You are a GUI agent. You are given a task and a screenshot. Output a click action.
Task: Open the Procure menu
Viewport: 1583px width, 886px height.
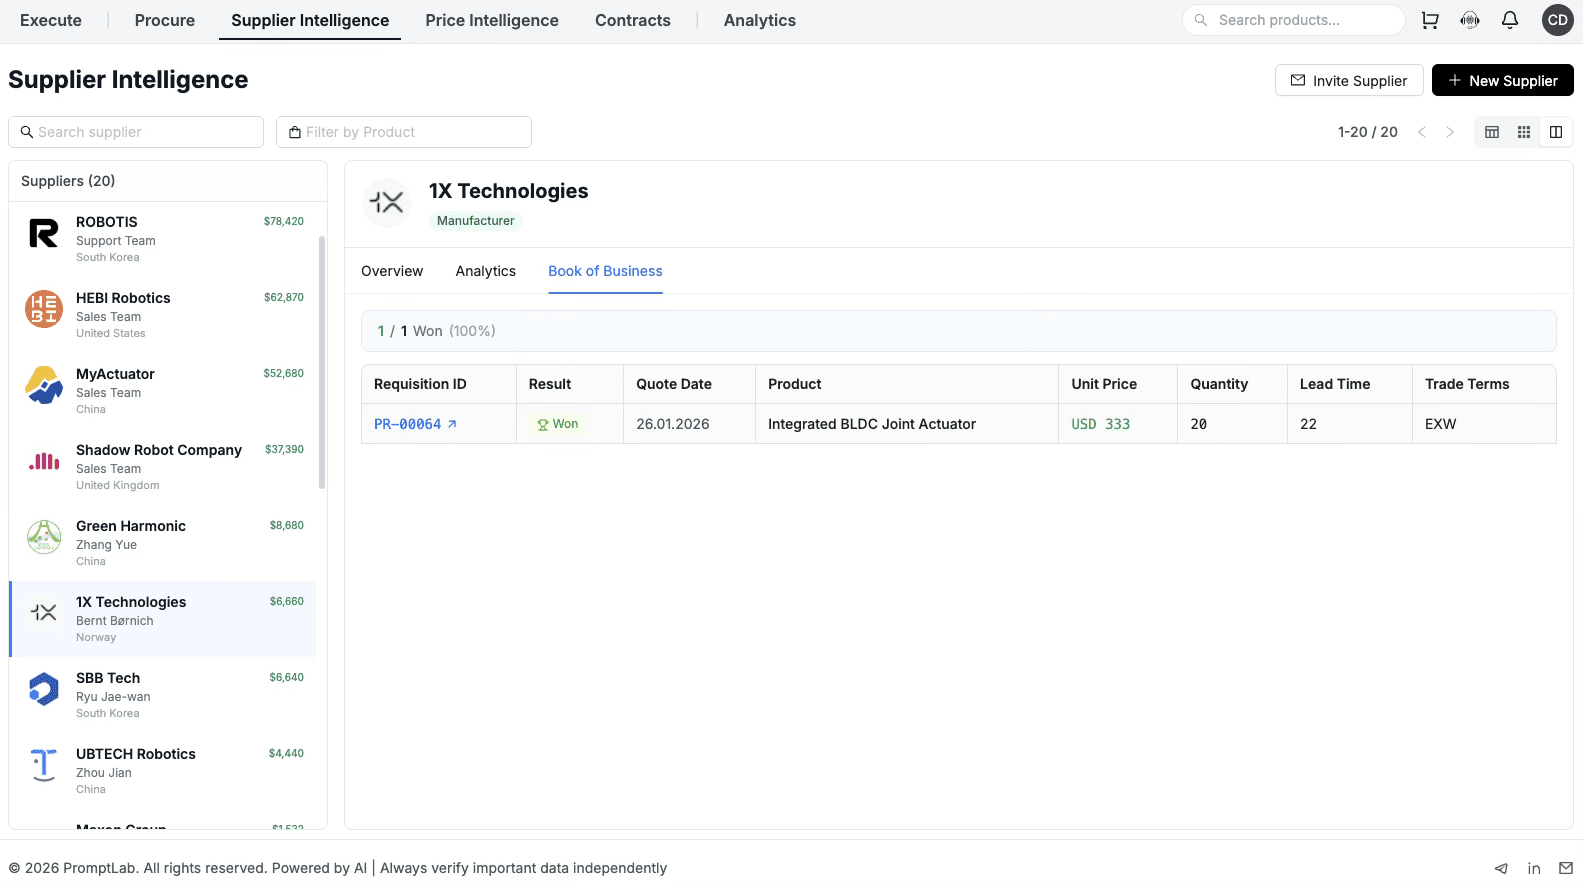[165, 20]
